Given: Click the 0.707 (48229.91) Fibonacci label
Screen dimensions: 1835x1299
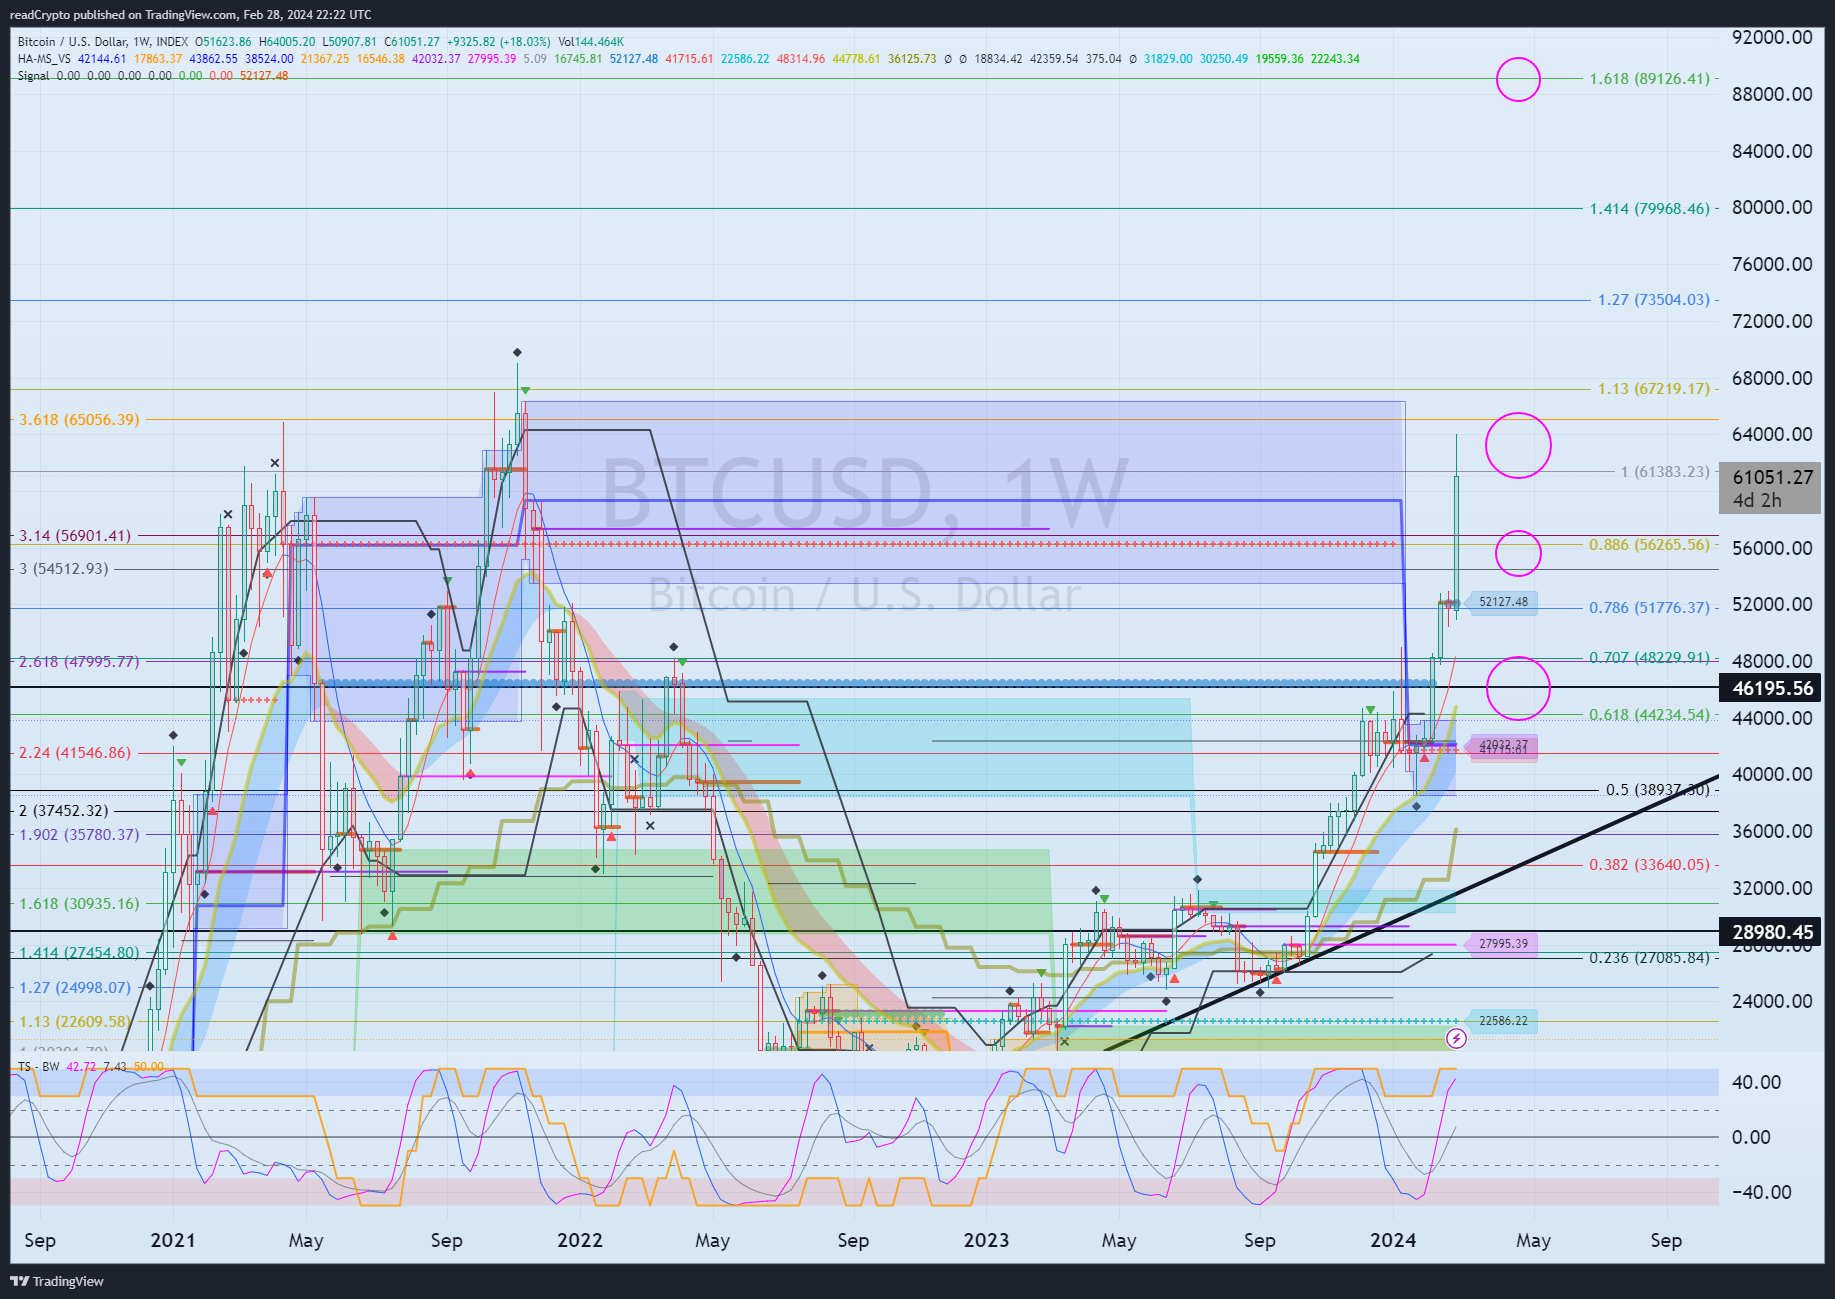Looking at the screenshot, I should click(1650, 658).
